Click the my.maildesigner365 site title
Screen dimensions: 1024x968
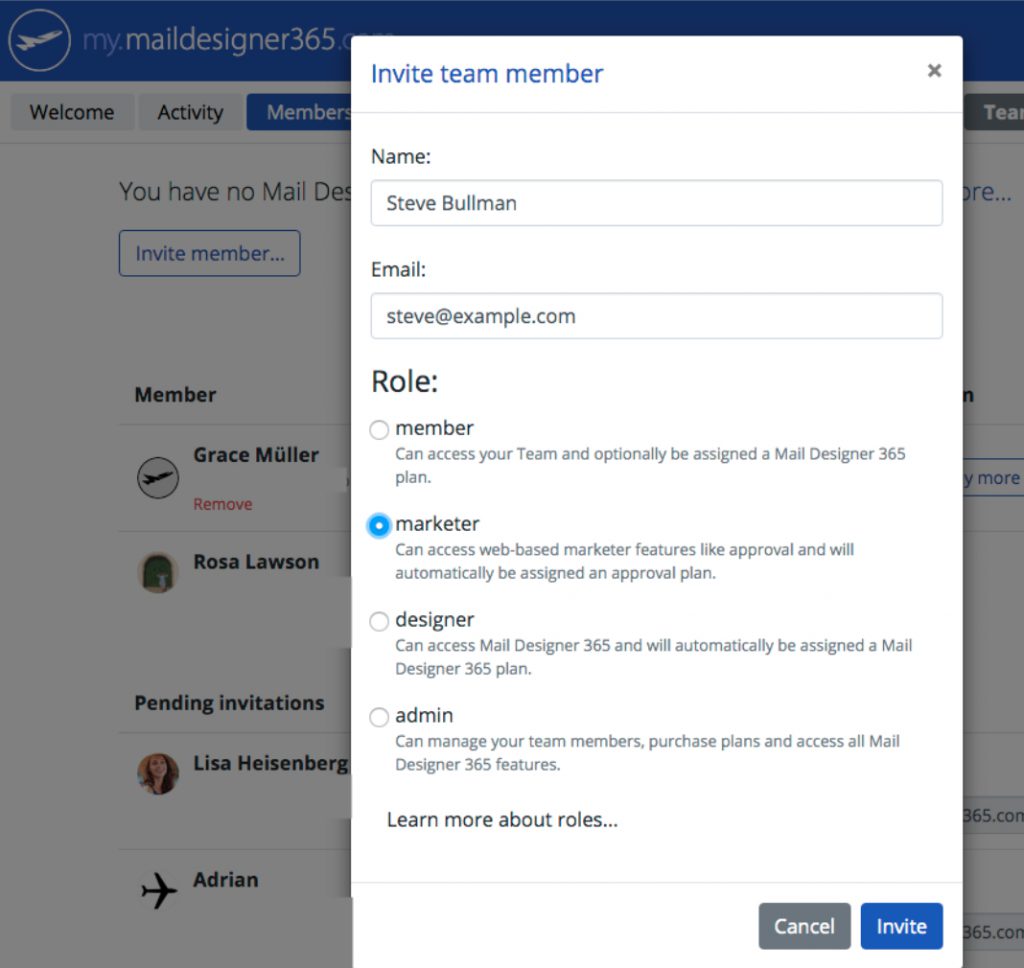(x=217, y=39)
